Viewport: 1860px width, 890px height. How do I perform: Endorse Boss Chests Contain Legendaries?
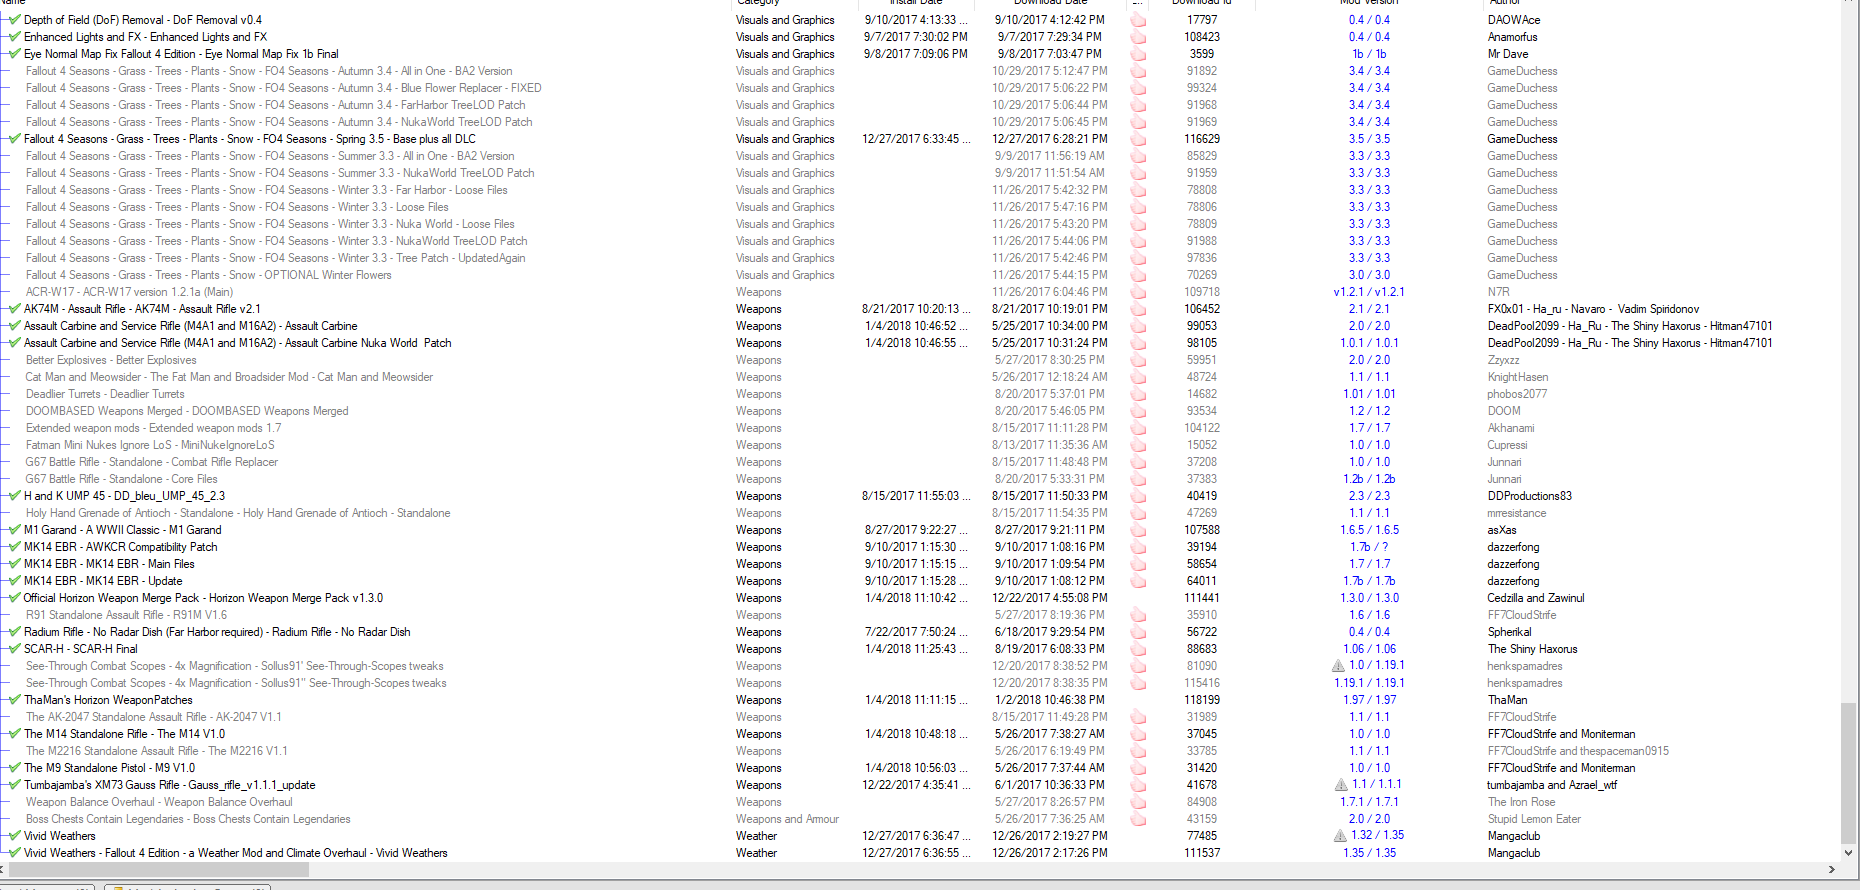1138,819
